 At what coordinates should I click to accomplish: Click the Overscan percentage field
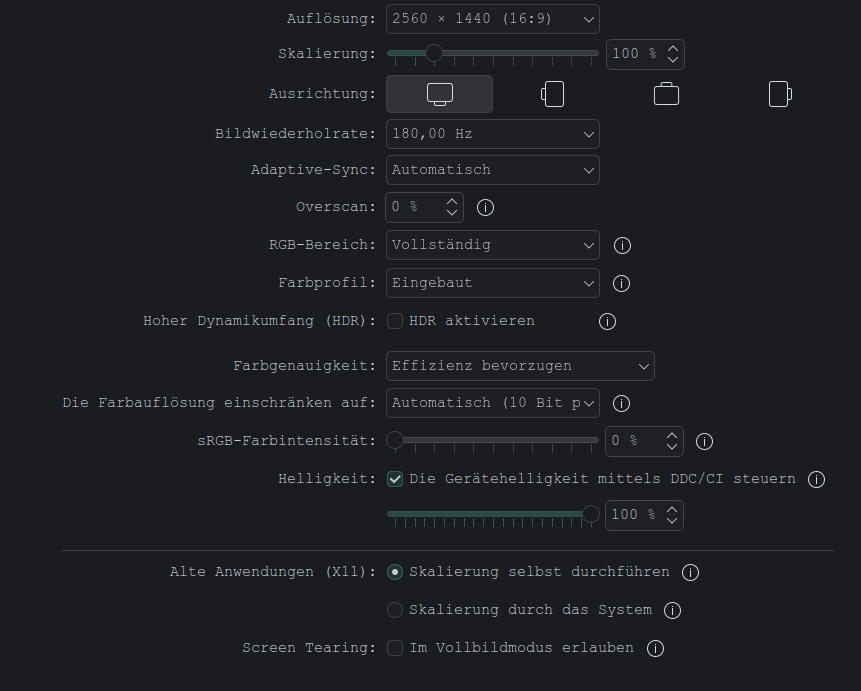click(424, 208)
